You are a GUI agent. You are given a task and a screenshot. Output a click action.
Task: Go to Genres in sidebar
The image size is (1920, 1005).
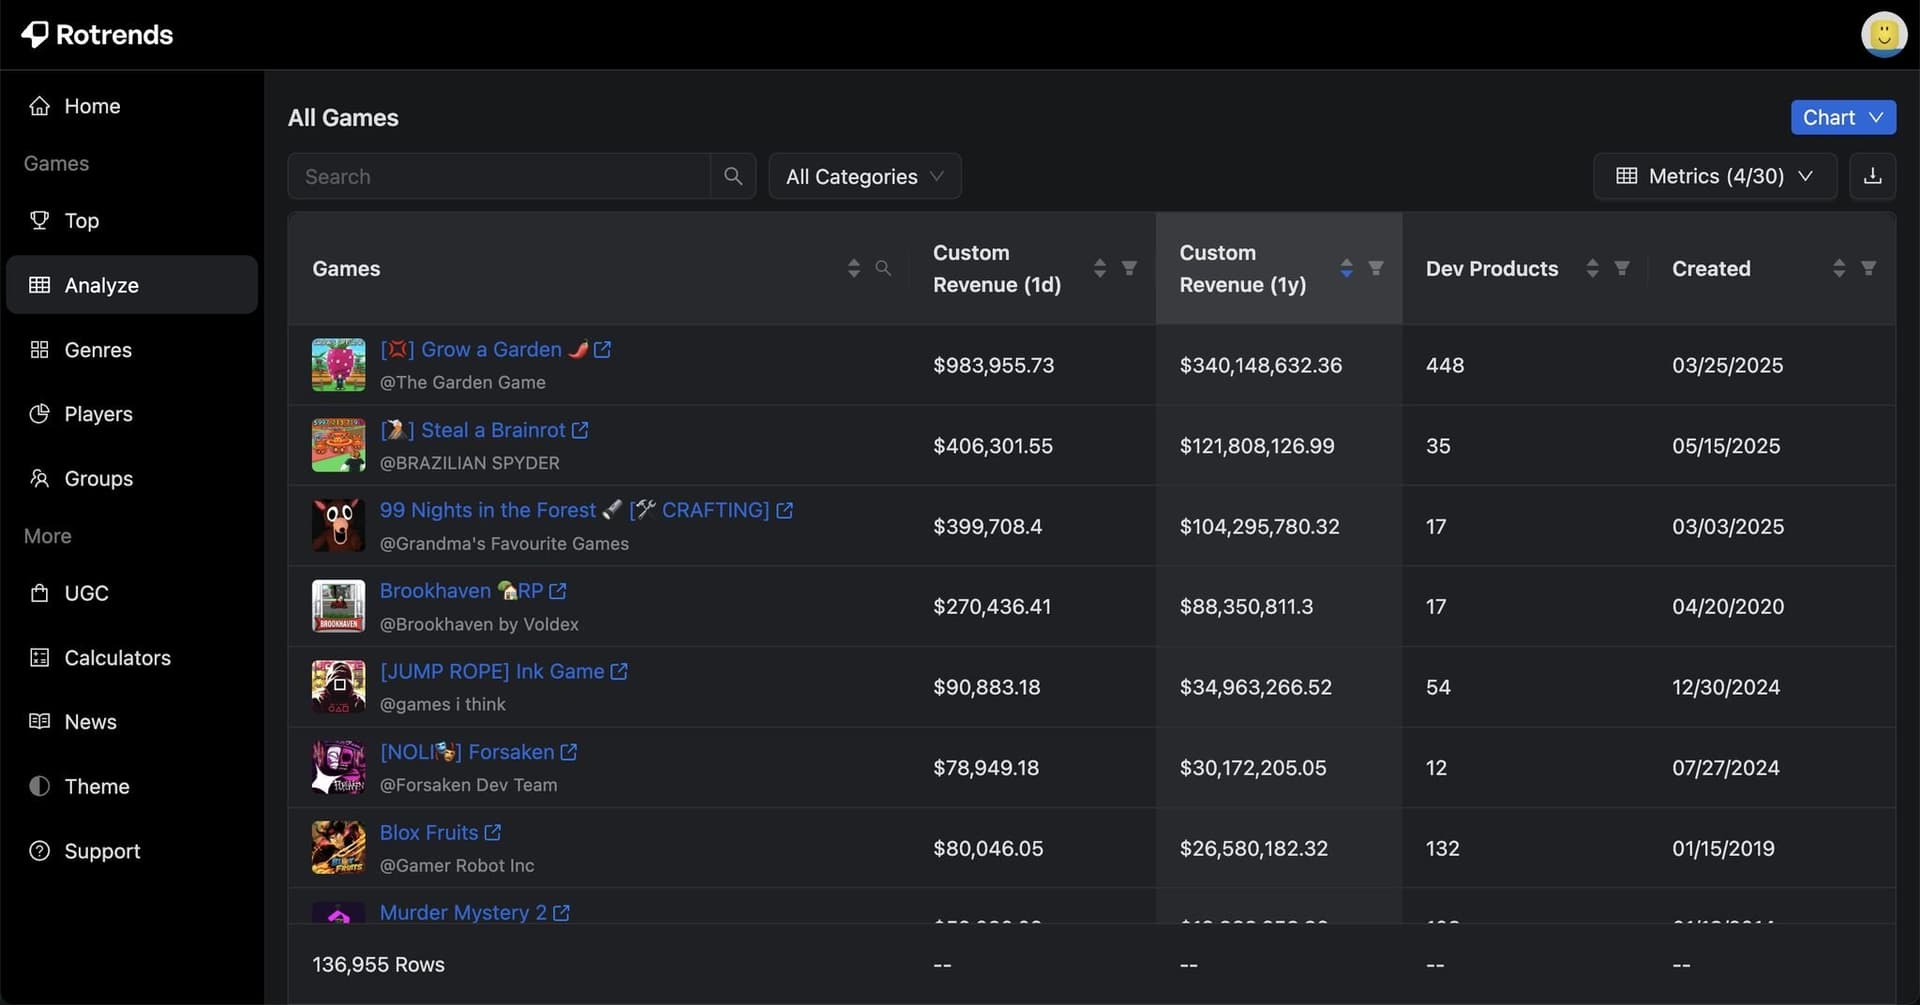(98, 349)
